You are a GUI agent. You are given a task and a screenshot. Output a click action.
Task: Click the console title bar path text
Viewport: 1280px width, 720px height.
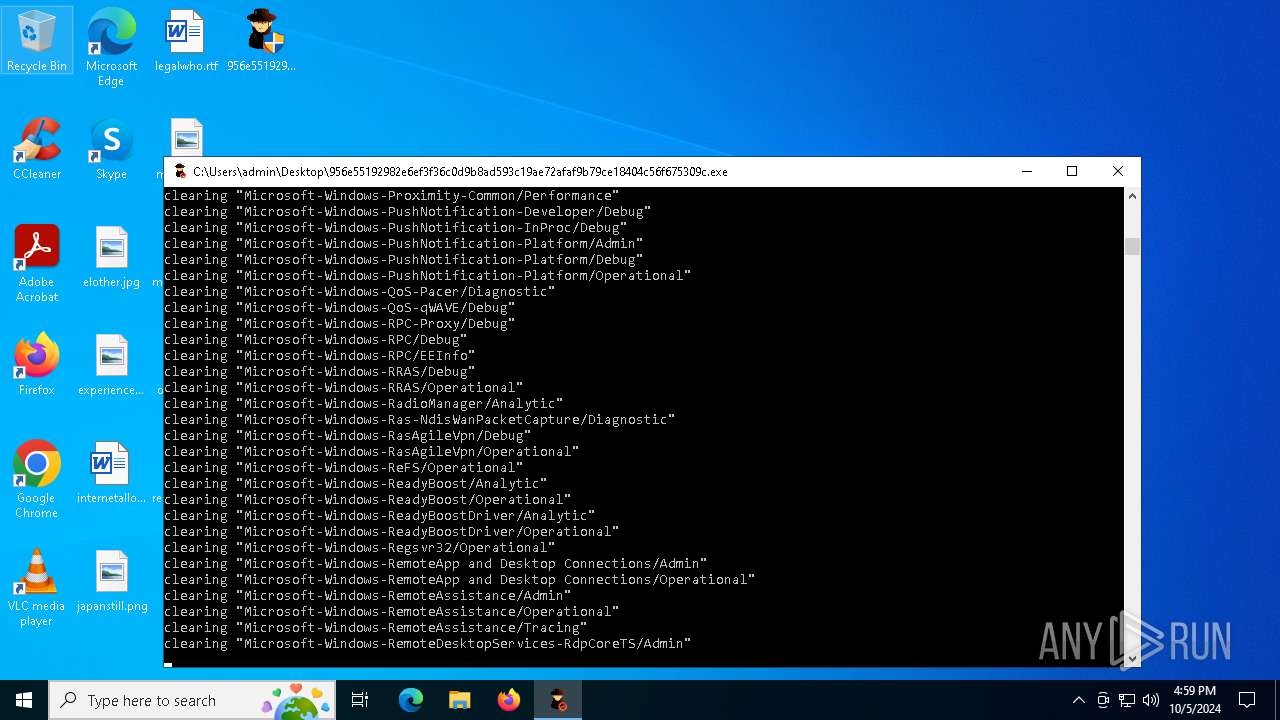click(x=460, y=172)
